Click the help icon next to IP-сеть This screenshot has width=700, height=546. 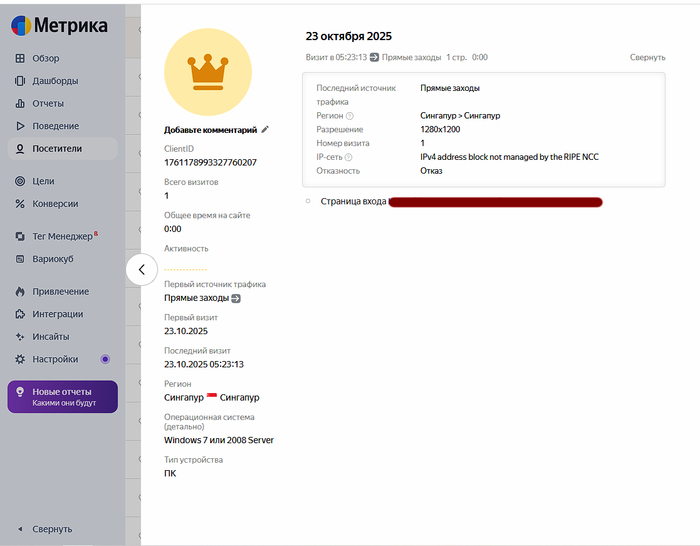pyautogui.click(x=348, y=157)
